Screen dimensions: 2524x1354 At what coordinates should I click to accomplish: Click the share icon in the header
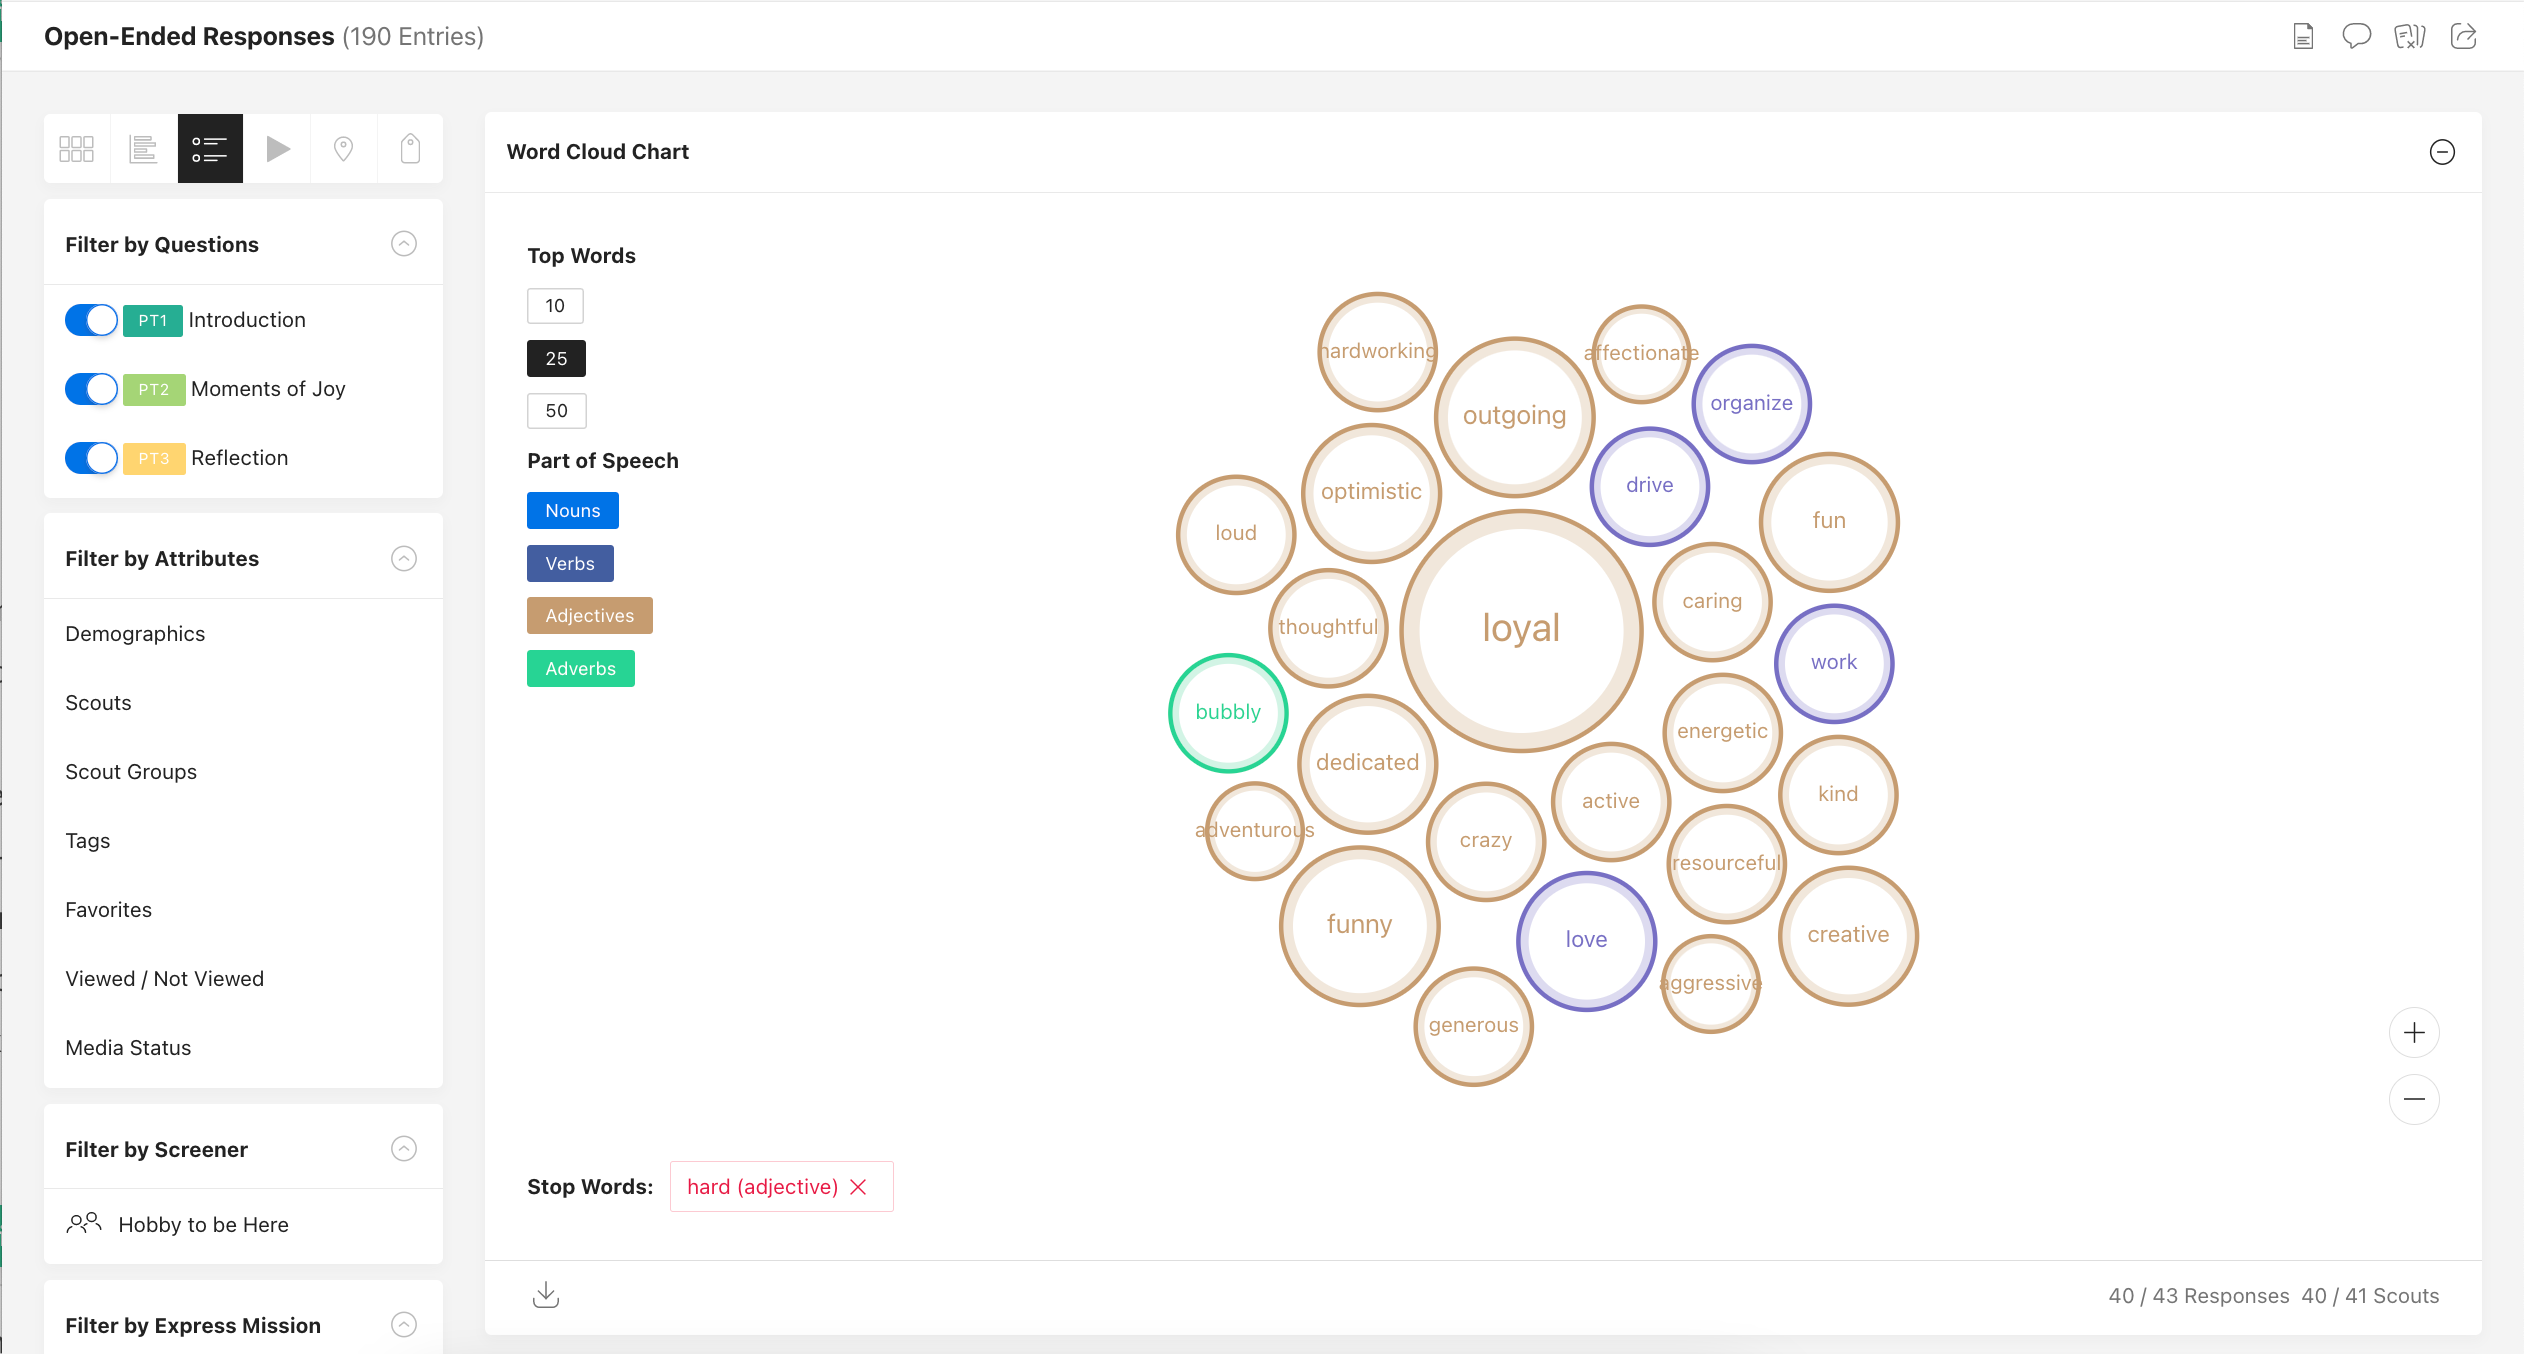click(2463, 36)
